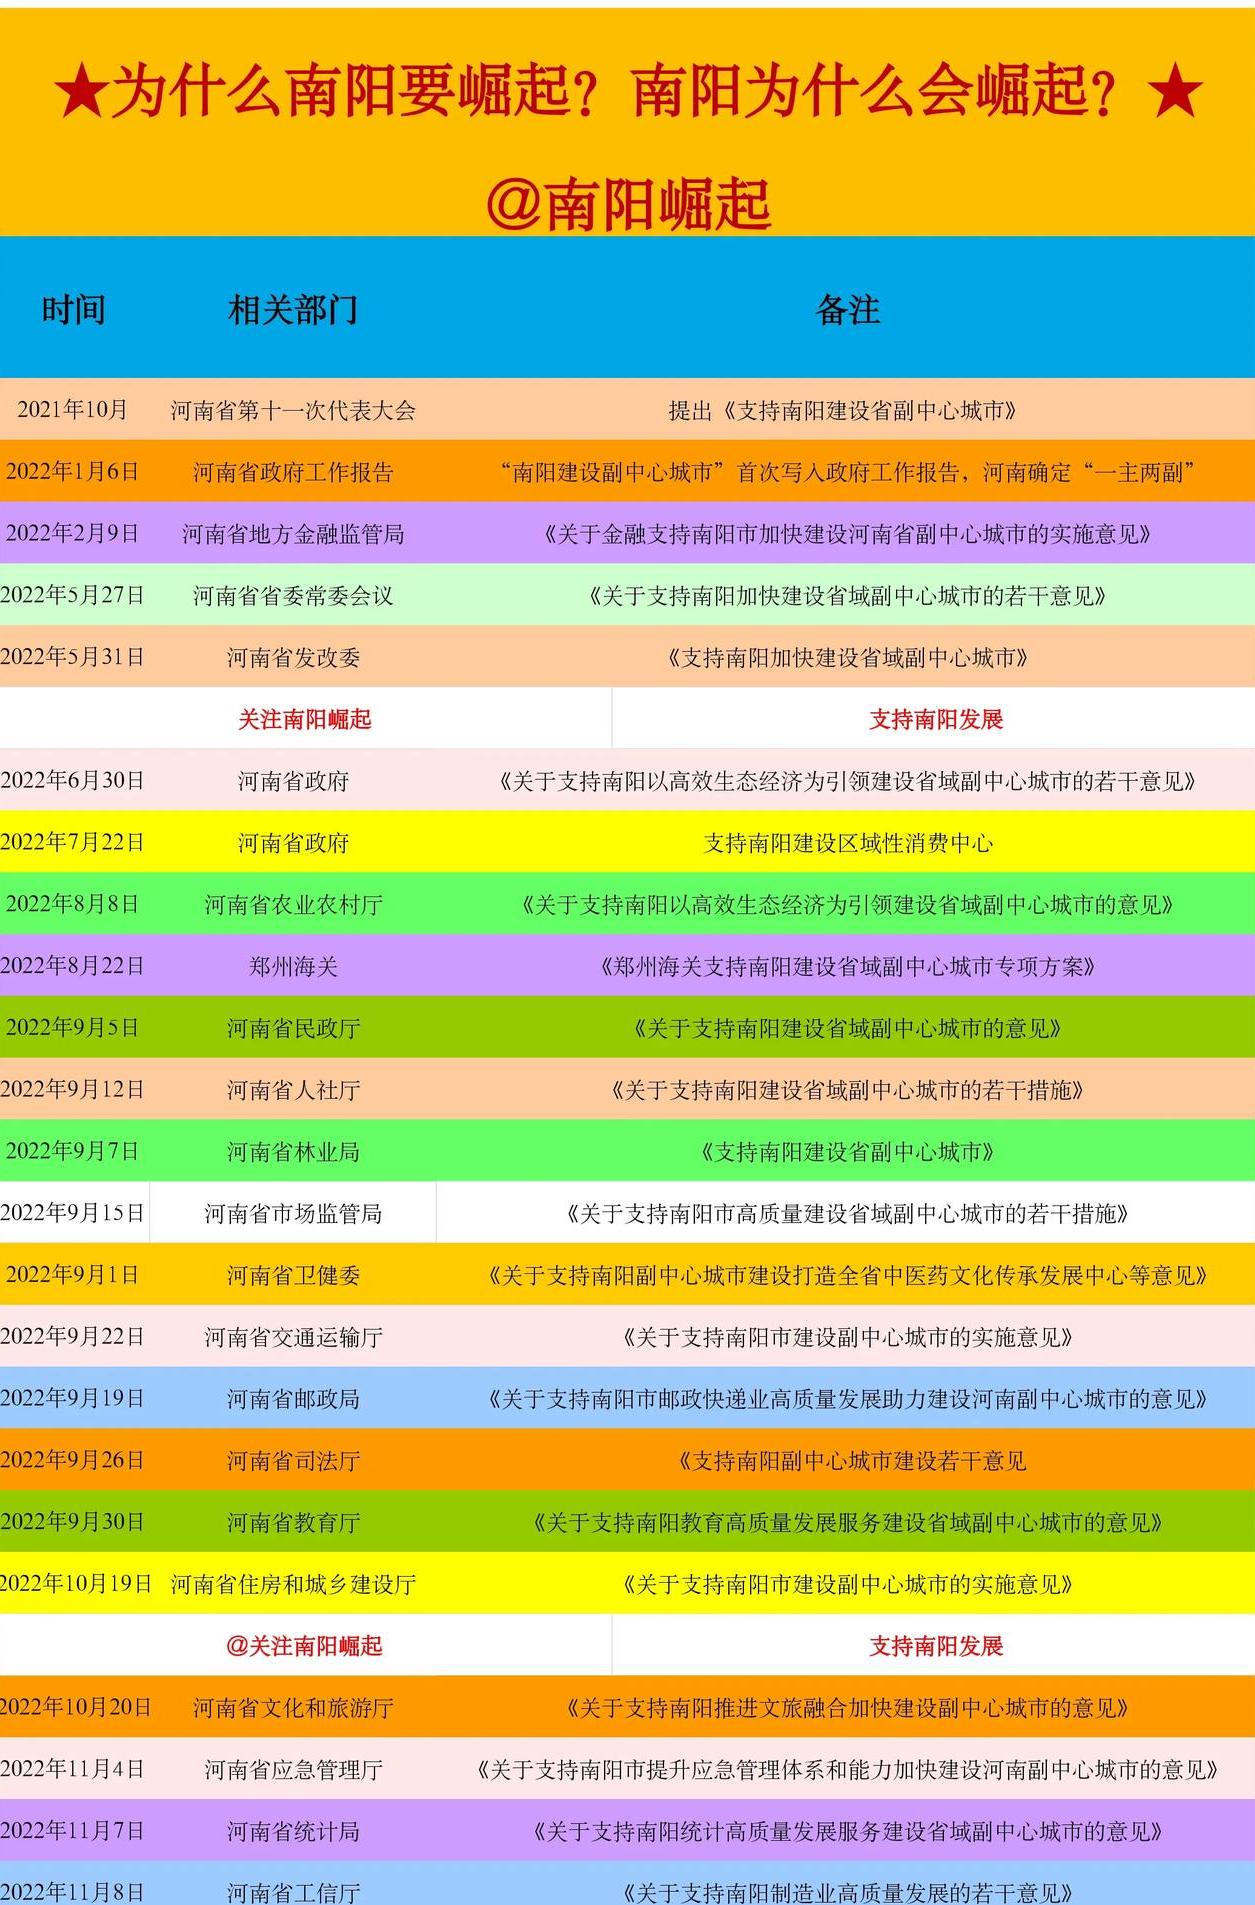Click "《支持南阳副中心城市建设若干意见" note
The height and width of the screenshot is (1905, 1255).
850,1462
